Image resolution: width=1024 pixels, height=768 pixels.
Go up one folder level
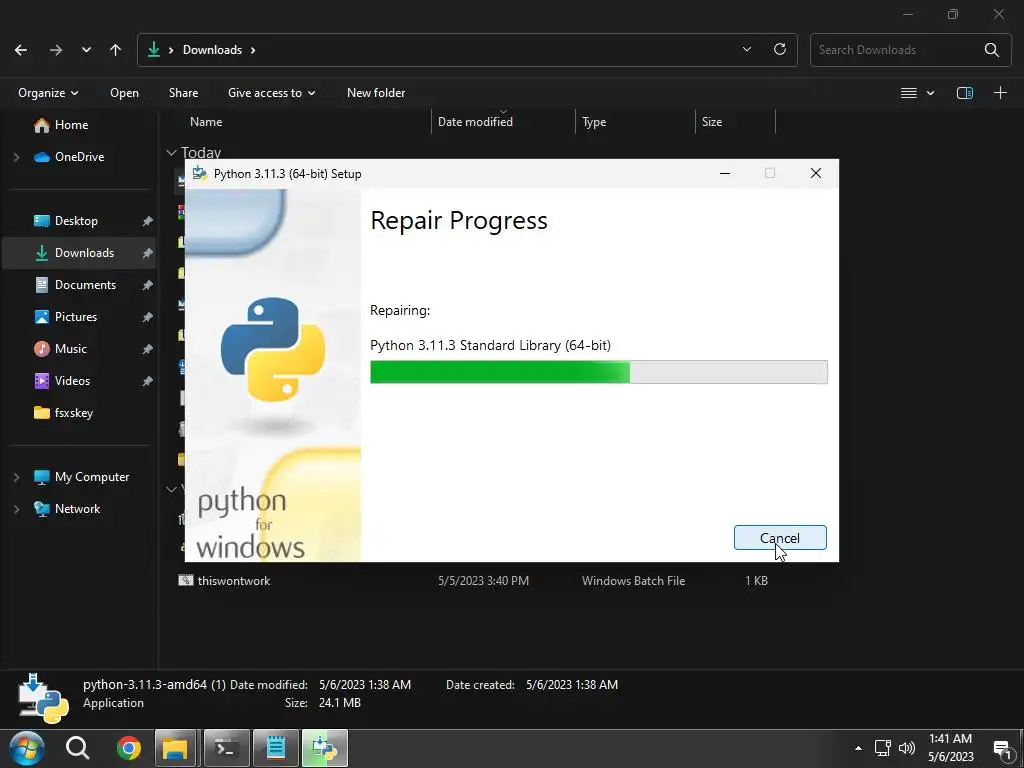click(116, 50)
